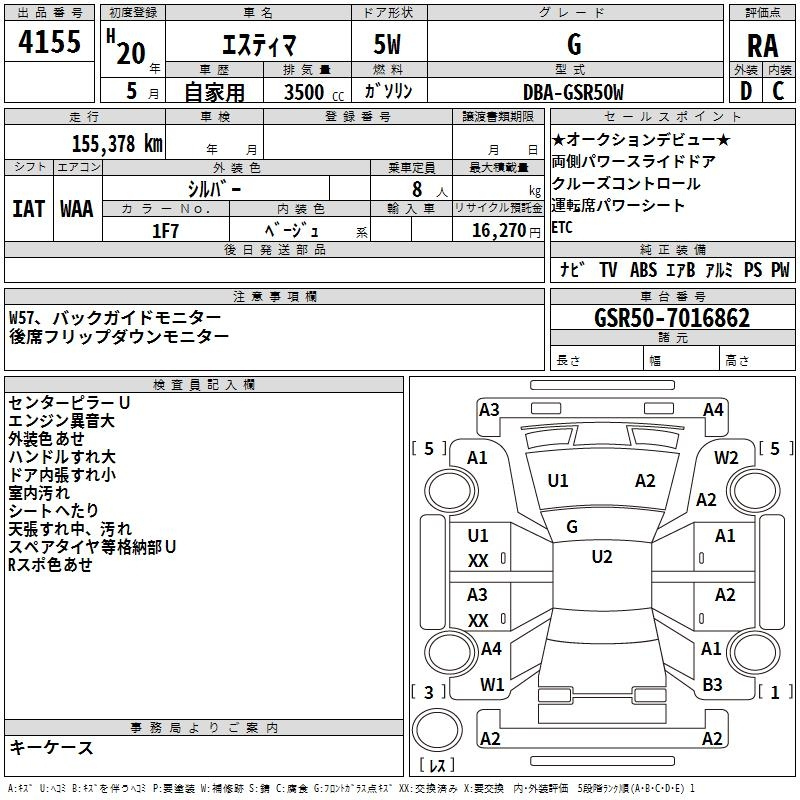Select the displacement value 3500 cc
This screenshot has height=800, width=800.
pyautogui.click(x=314, y=92)
